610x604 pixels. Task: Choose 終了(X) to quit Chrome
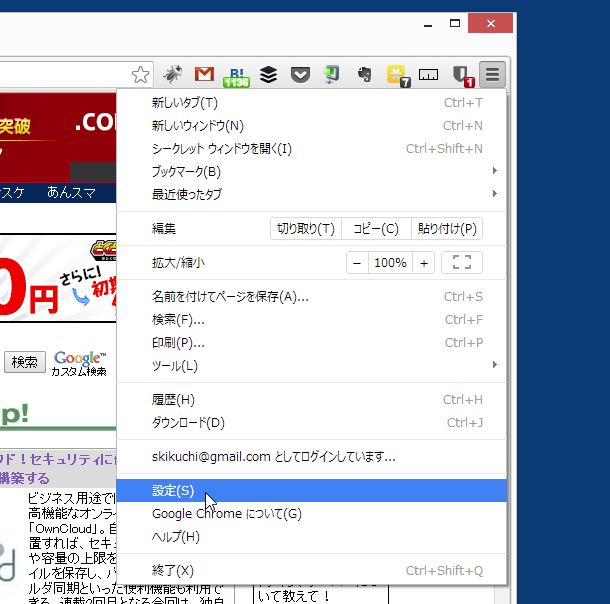pos(311,571)
